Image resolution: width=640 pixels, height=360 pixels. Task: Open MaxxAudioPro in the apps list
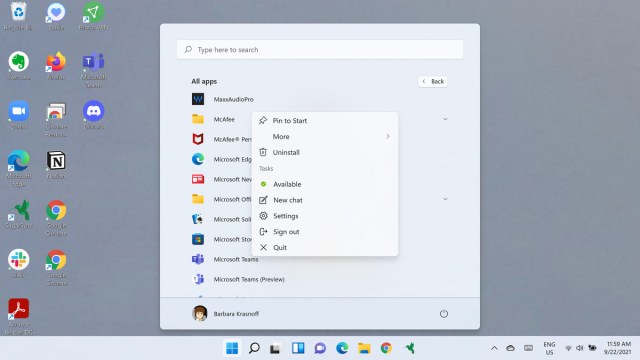(223, 99)
